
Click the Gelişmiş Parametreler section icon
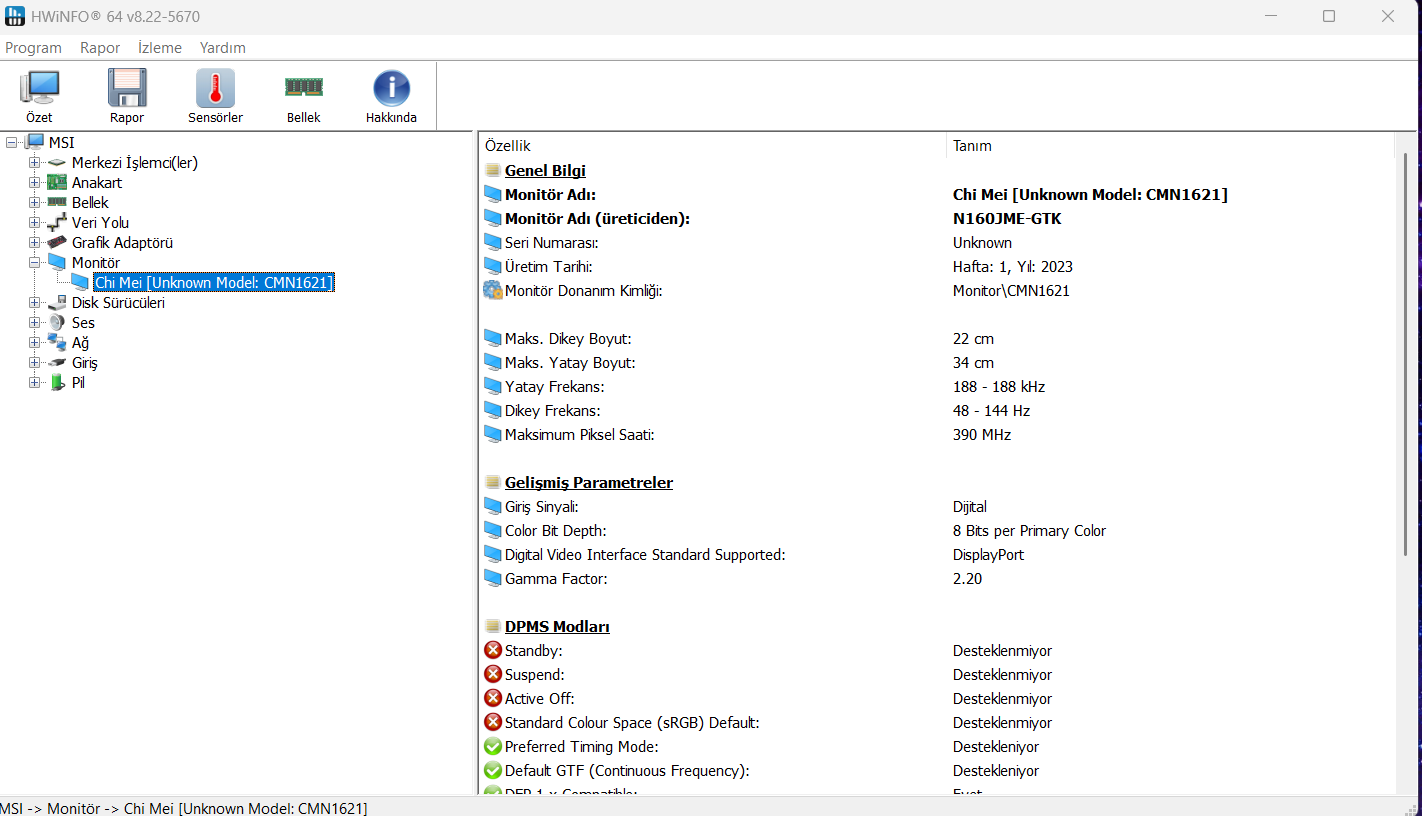(x=493, y=483)
